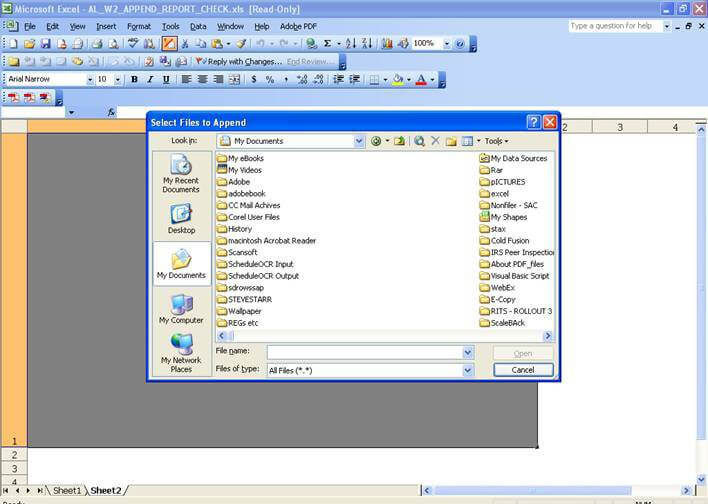The width and height of the screenshot is (708, 504).
Task: Open the Format menu
Action: tap(139, 27)
